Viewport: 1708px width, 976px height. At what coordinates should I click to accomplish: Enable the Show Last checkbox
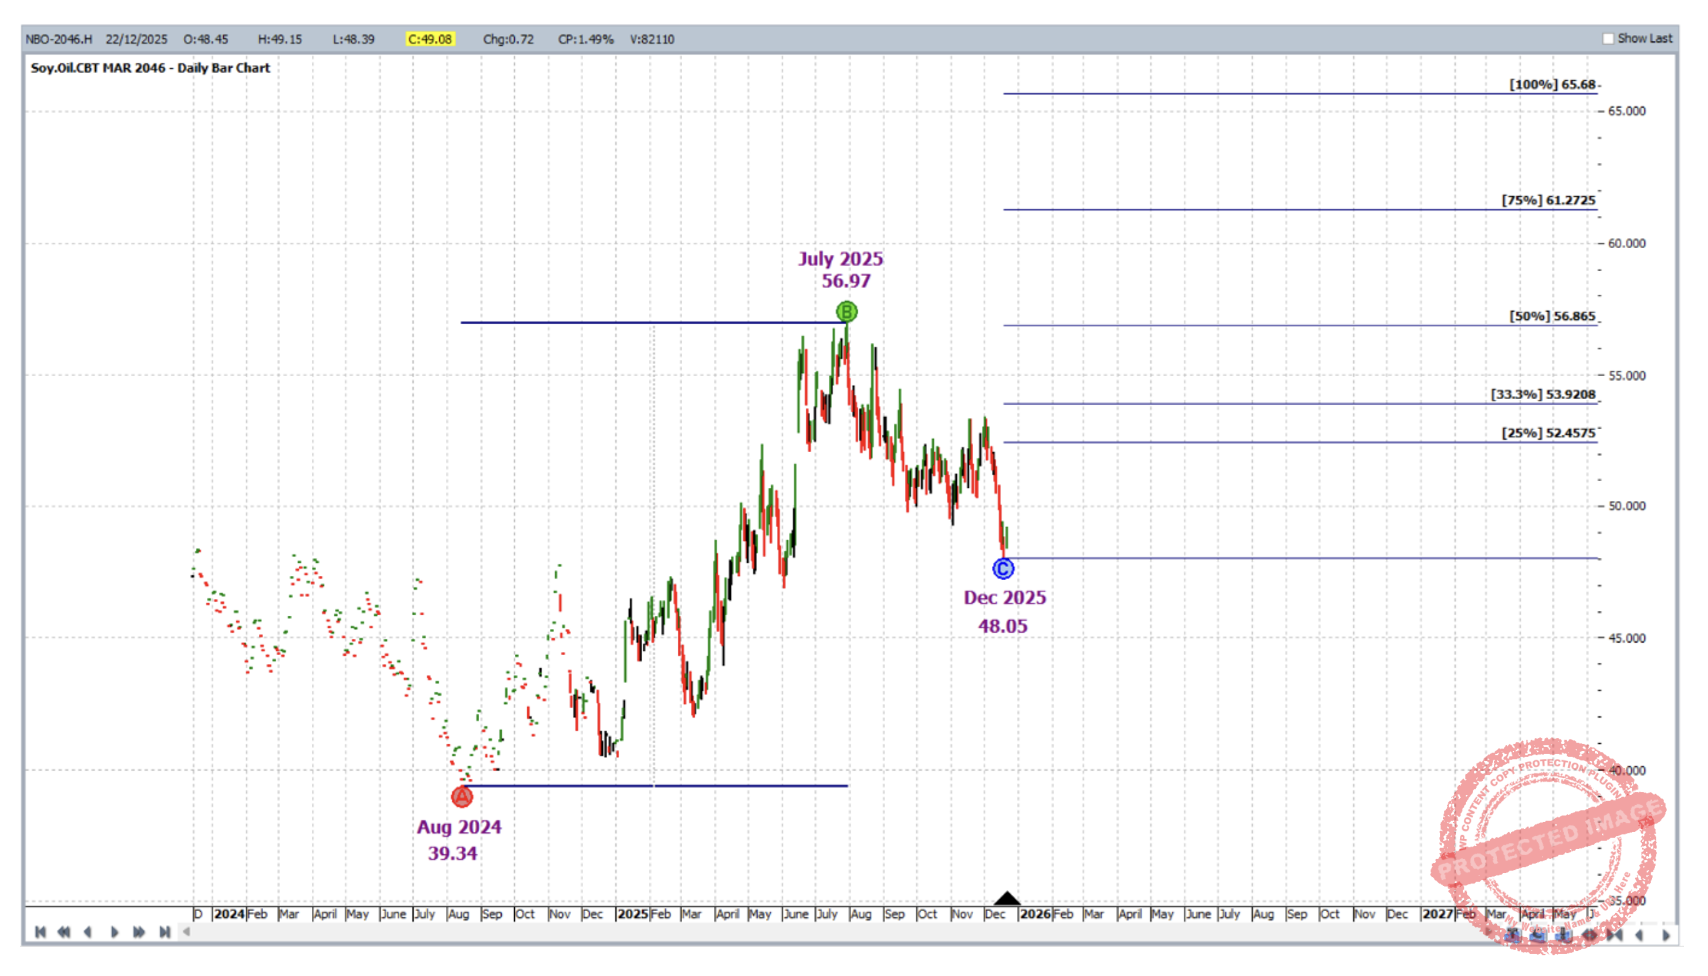[x=1608, y=39]
